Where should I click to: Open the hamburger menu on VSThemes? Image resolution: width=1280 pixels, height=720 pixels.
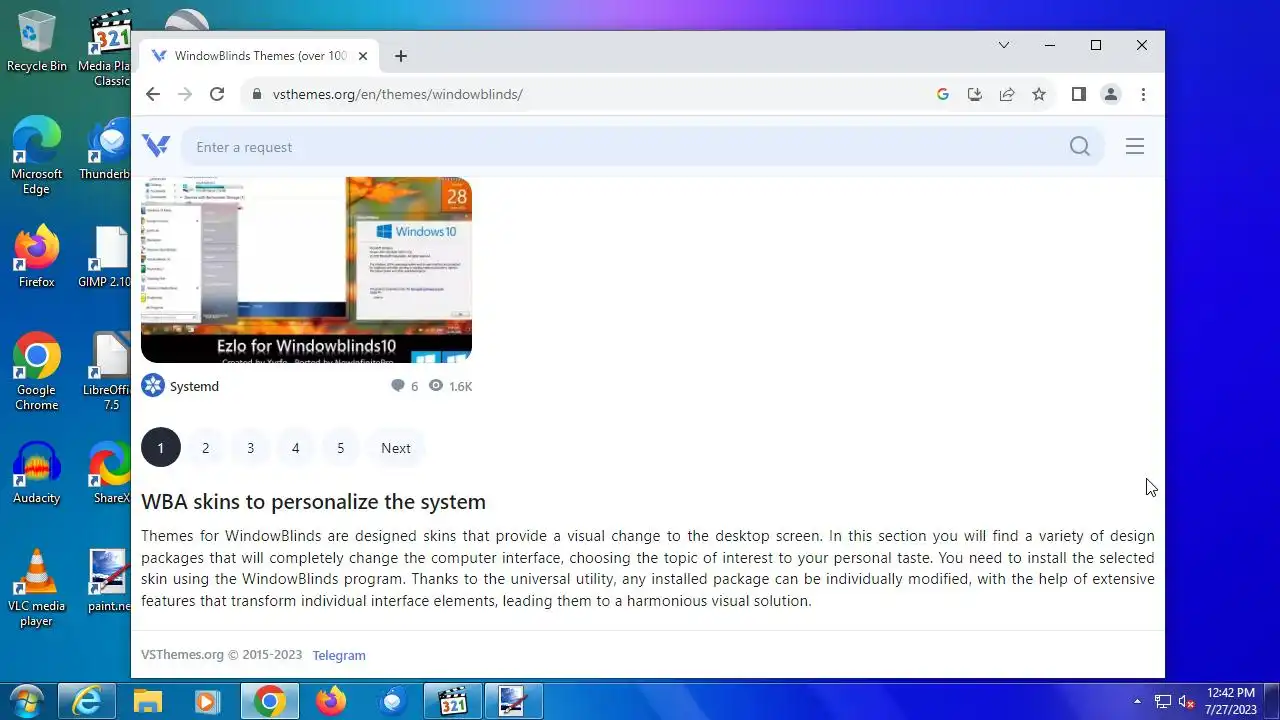[x=1134, y=147]
